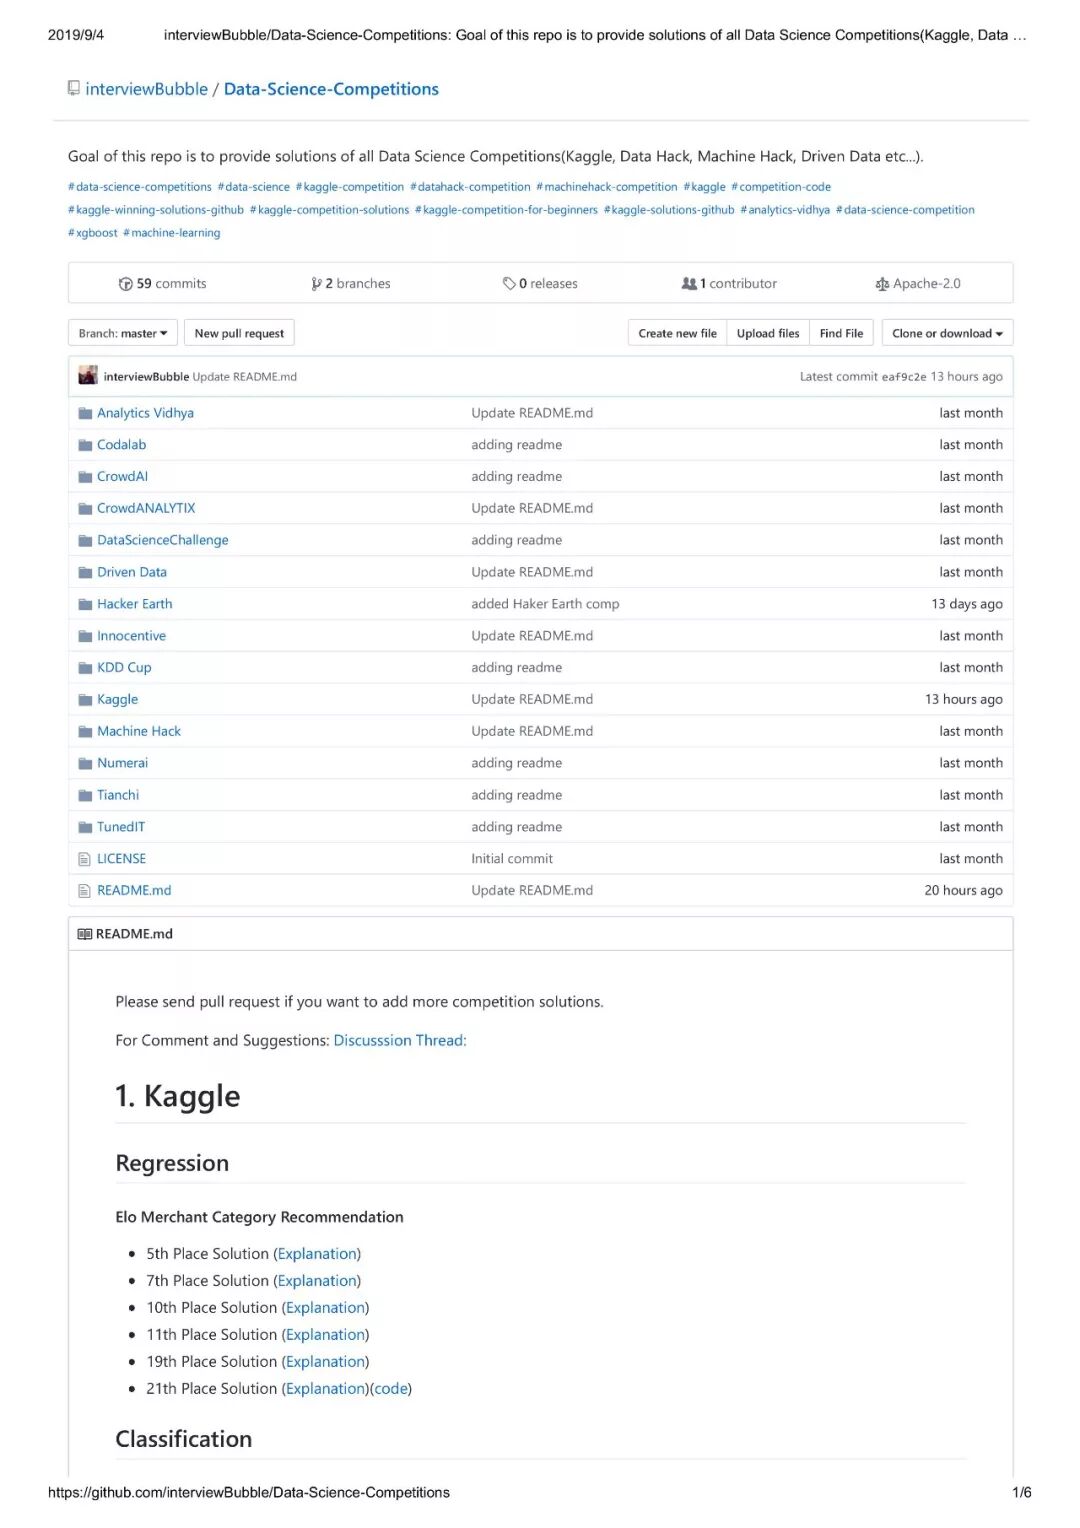The width and height of the screenshot is (1080, 1528).
Task: Click the file icon for LICENSE
Action: coord(85,859)
